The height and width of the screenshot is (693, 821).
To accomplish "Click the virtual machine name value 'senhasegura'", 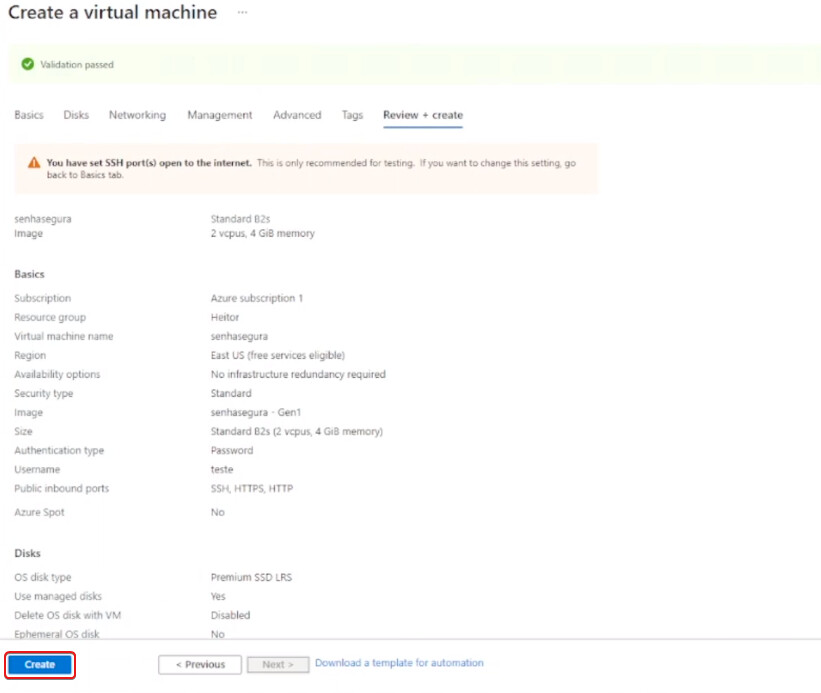I will [x=239, y=336].
